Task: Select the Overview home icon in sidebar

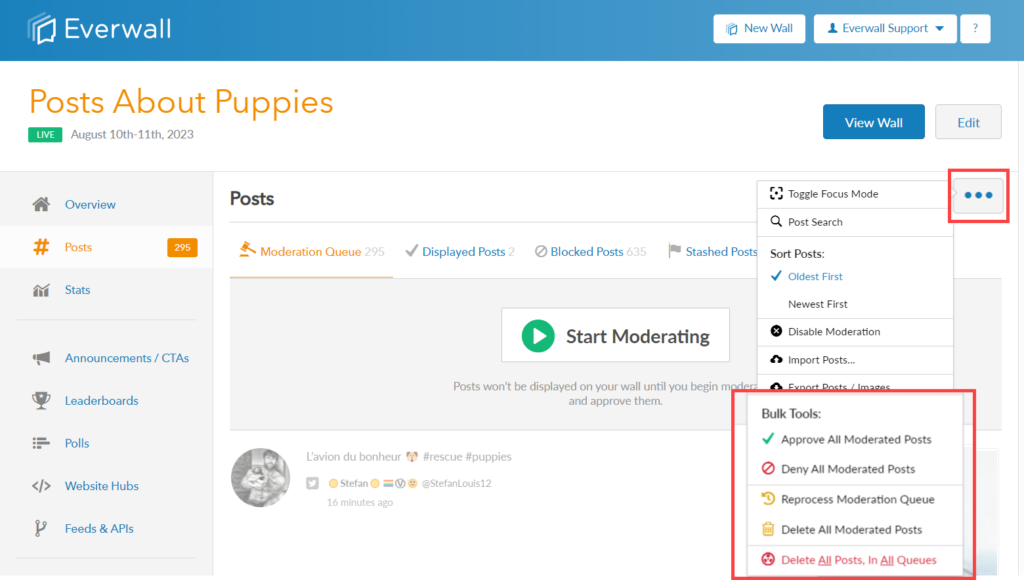Action: pyautogui.click(x=41, y=204)
